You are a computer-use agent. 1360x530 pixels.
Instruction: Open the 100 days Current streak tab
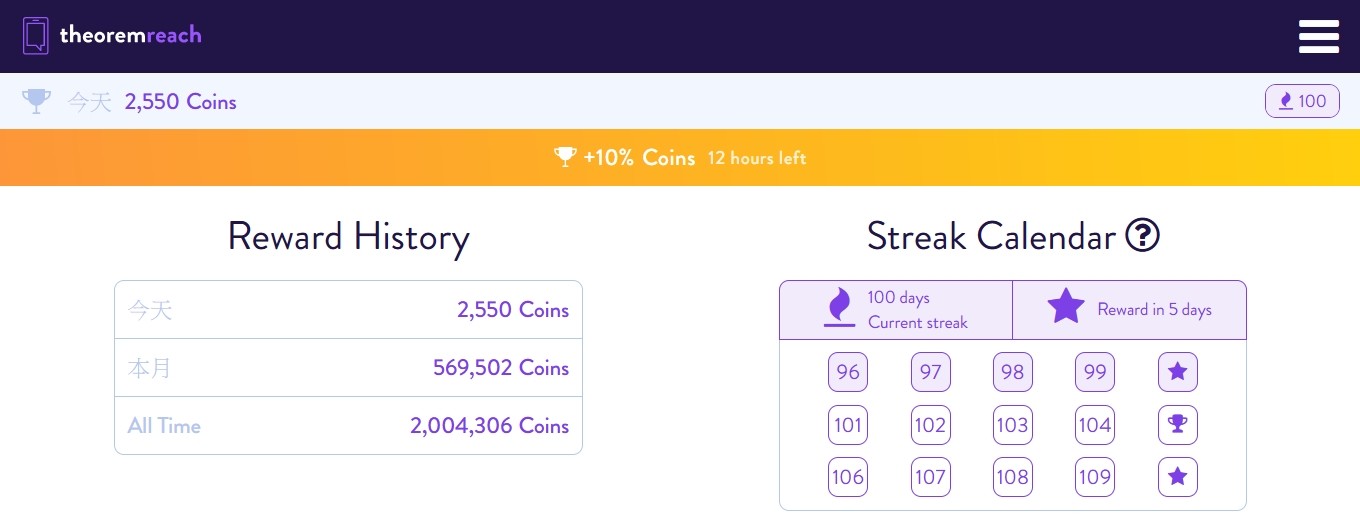[896, 310]
